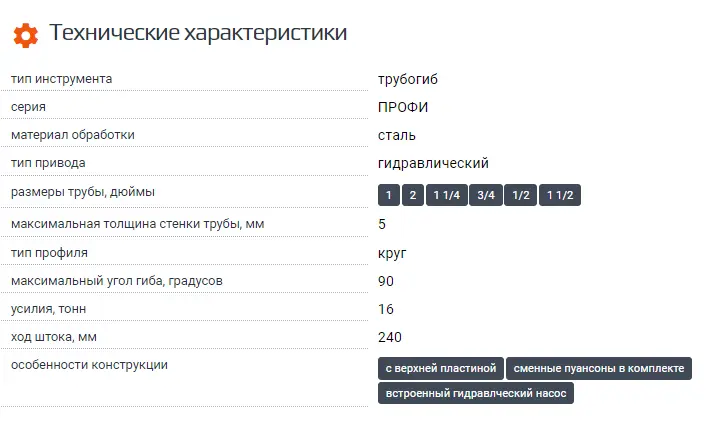Click the orange gear icon
The height and width of the screenshot is (447, 706).
pos(26,35)
